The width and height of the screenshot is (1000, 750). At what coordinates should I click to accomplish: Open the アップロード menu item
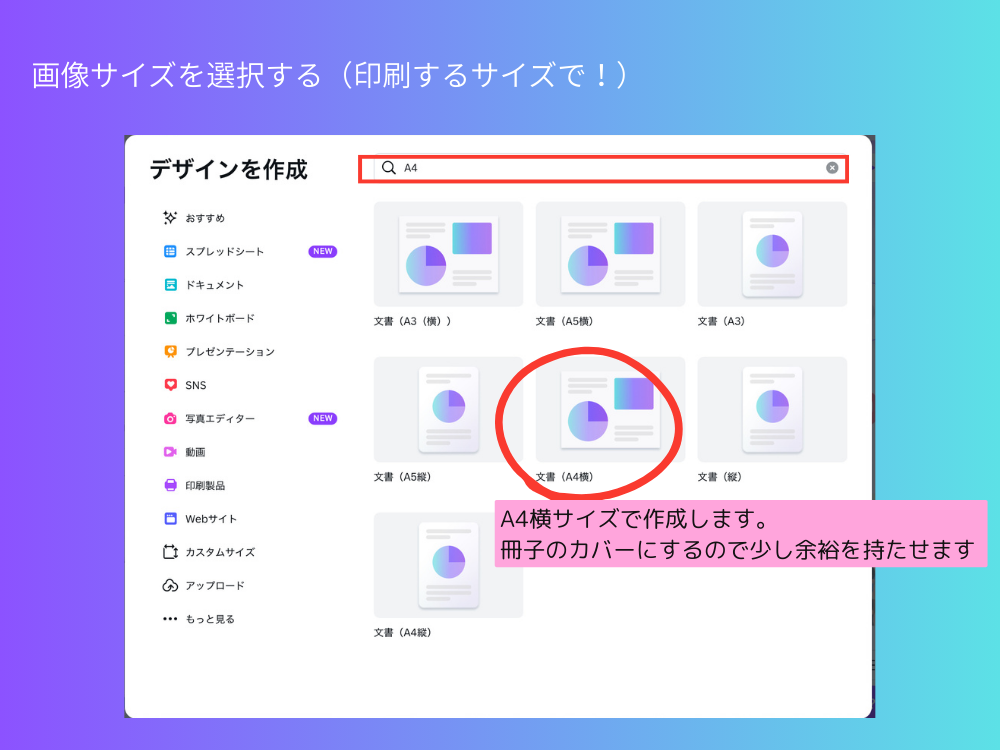point(214,586)
